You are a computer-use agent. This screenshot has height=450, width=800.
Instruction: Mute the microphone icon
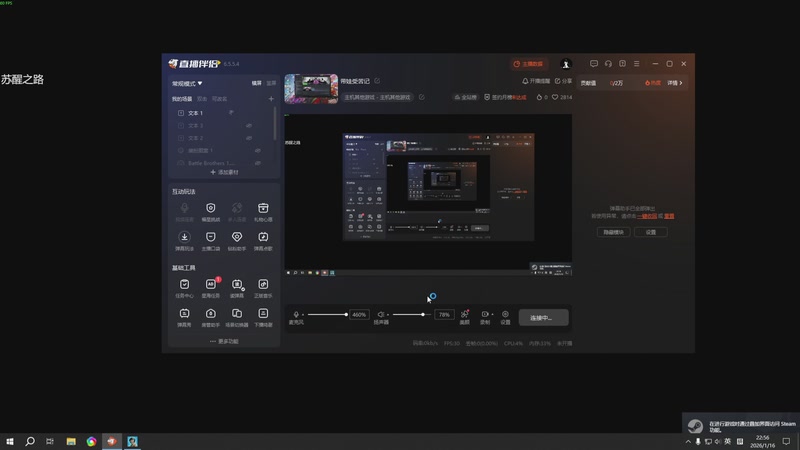coord(296,314)
